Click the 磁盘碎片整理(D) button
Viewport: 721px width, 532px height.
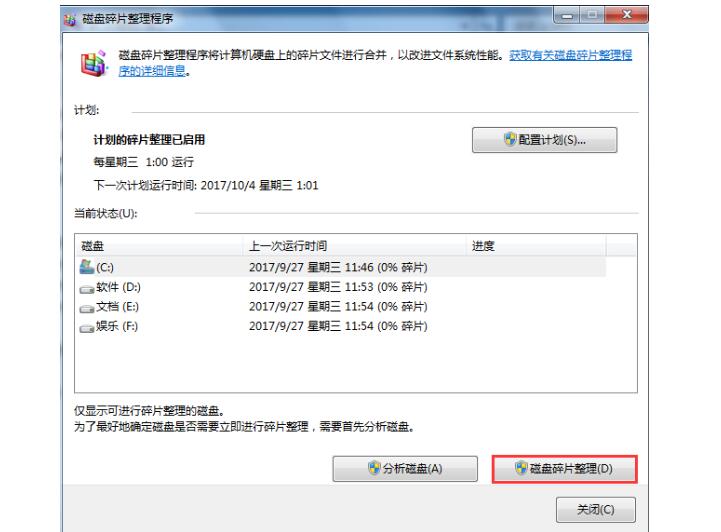(565, 469)
